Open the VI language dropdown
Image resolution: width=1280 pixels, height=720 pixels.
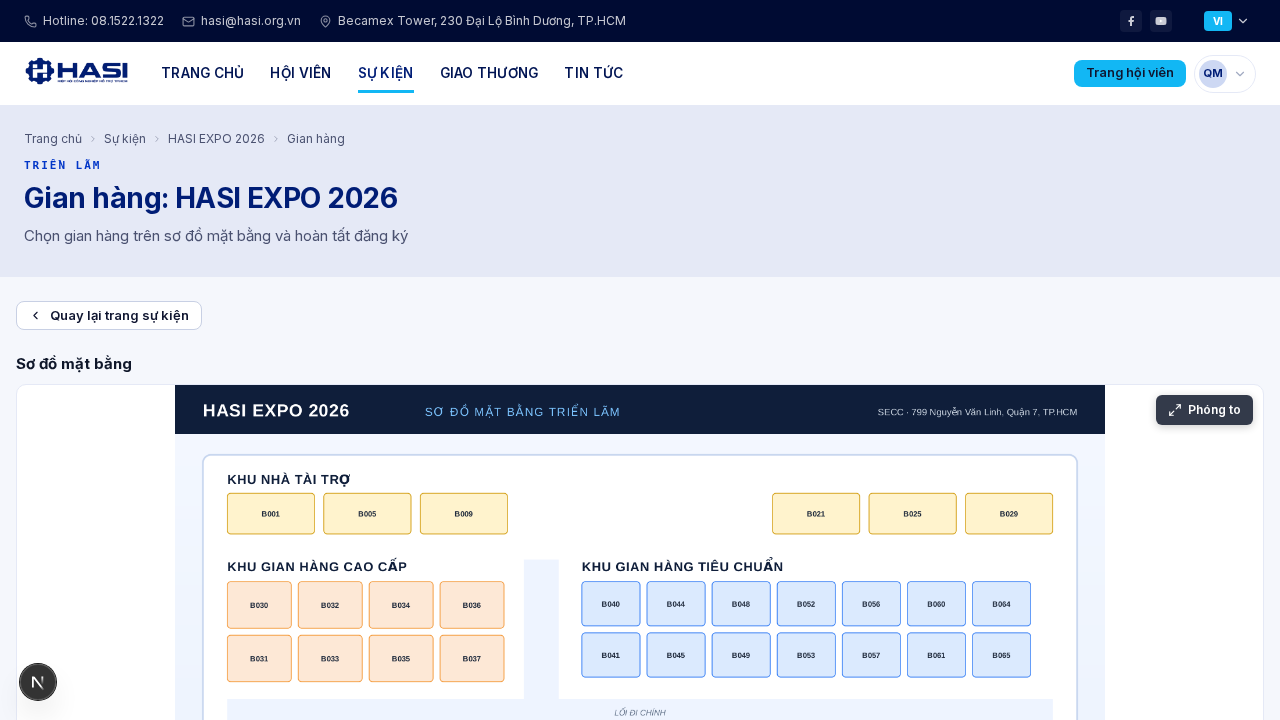(1226, 21)
